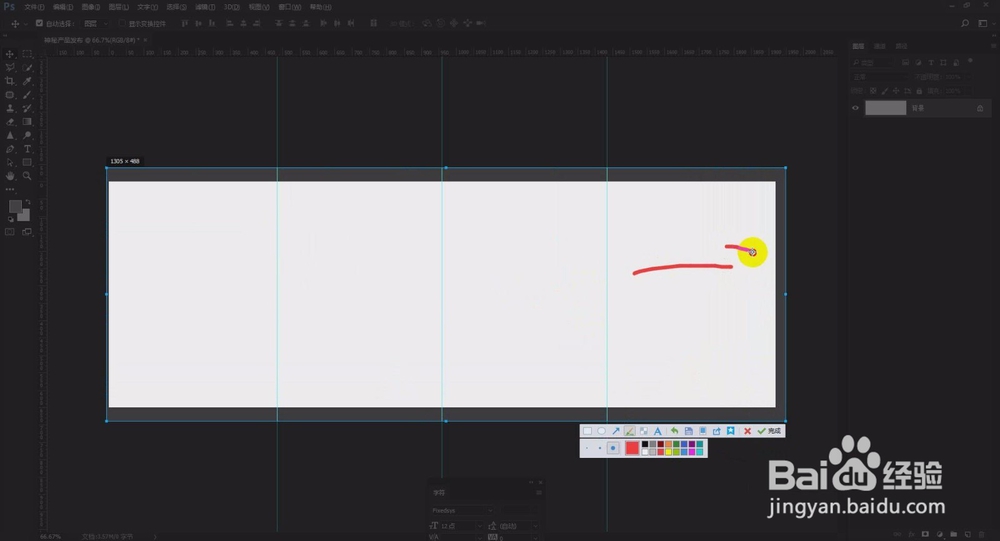Open the extra tools ellipsis

pyautogui.click(x=10, y=189)
